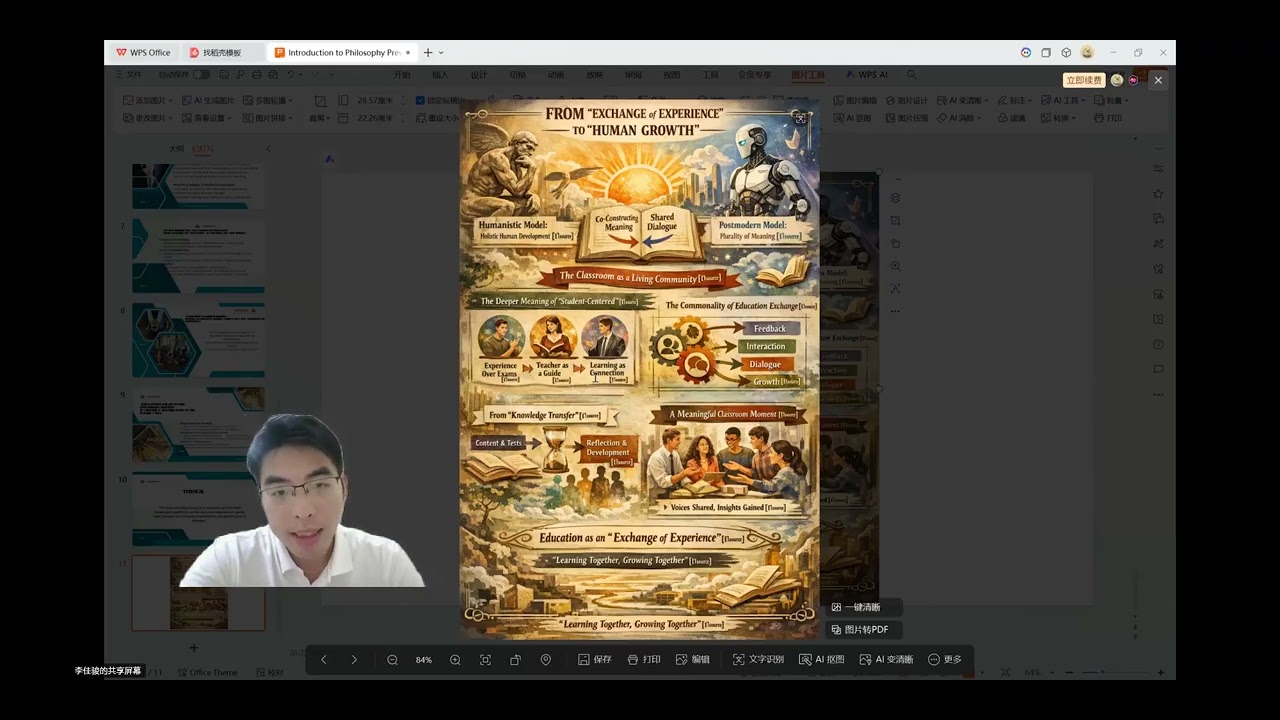Click AI 生成图片 in ribbon
The height and width of the screenshot is (720, 1280).
(x=208, y=100)
